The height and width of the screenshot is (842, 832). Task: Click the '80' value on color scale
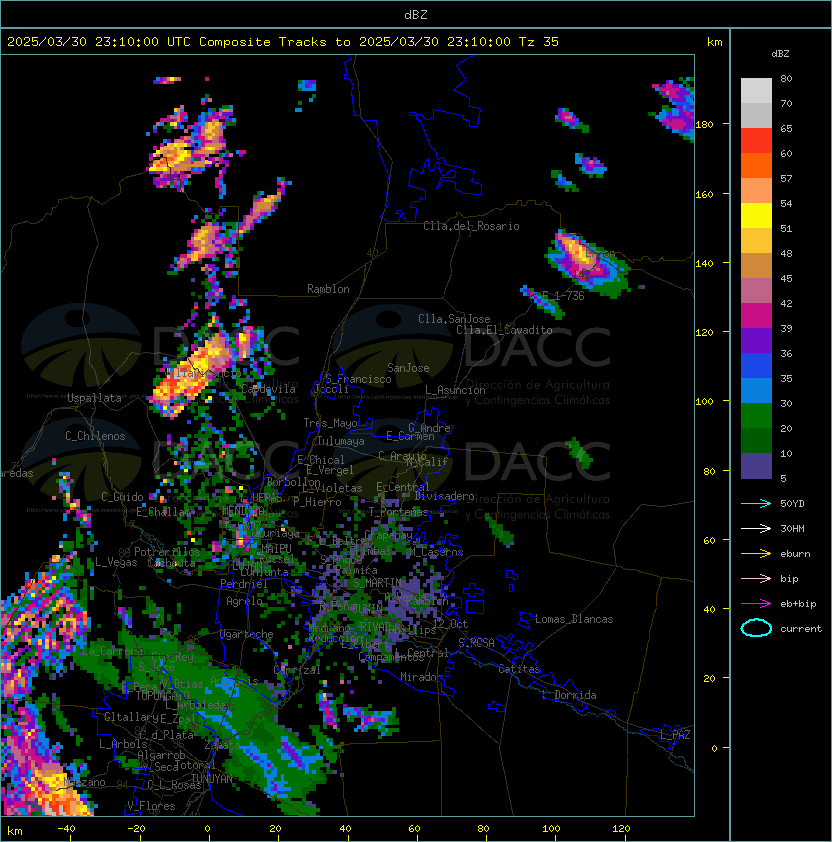pos(786,78)
